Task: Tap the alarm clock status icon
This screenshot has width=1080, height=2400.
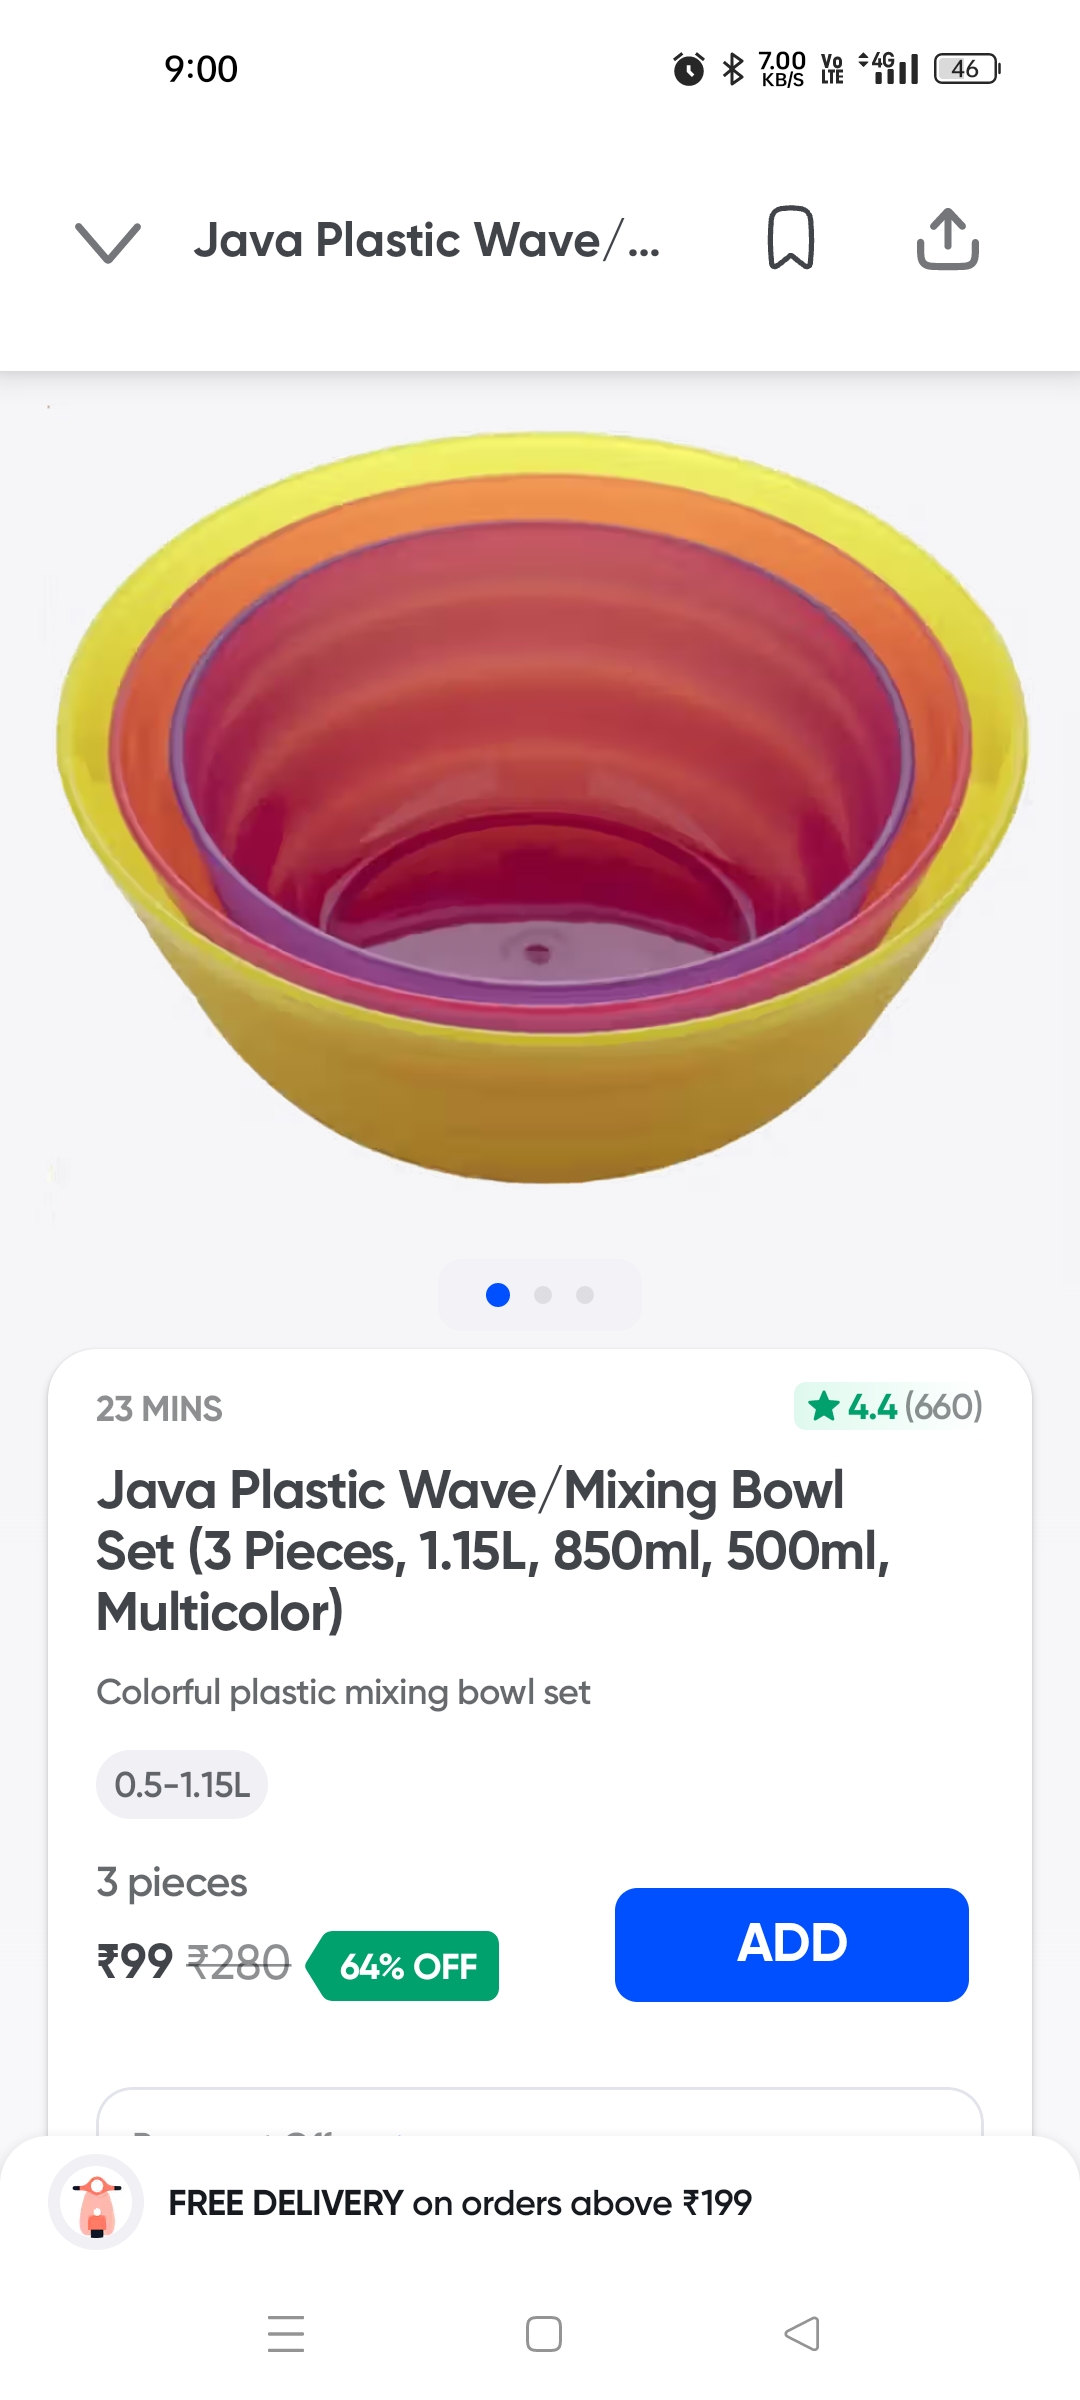Action: click(688, 69)
